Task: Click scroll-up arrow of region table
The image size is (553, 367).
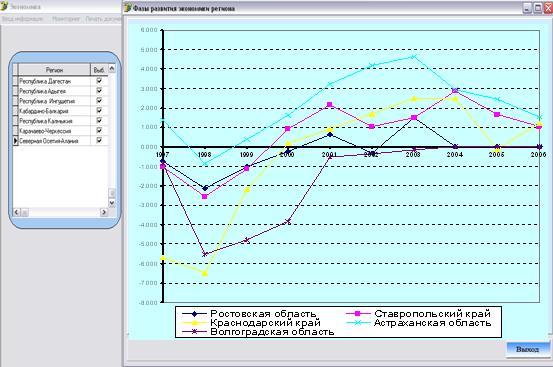Action: [112, 68]
